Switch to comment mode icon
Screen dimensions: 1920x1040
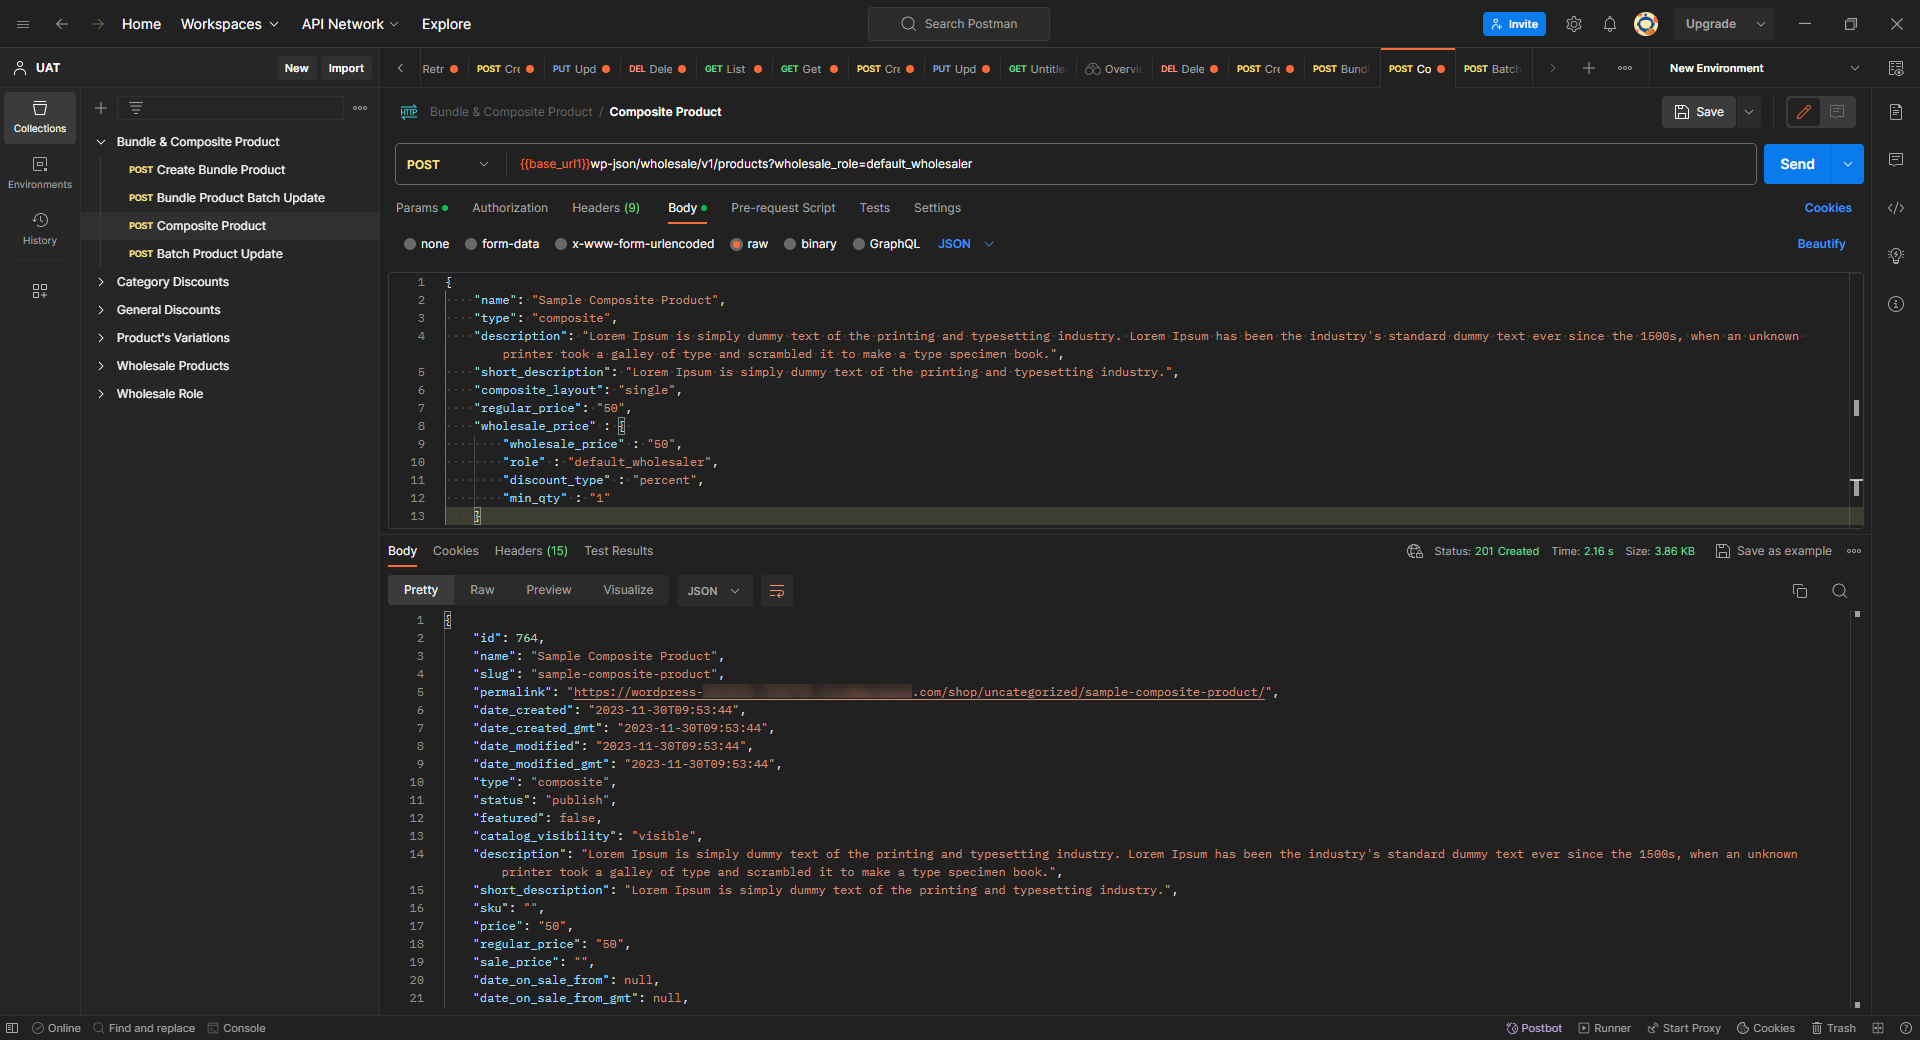tap(1837, 112)
